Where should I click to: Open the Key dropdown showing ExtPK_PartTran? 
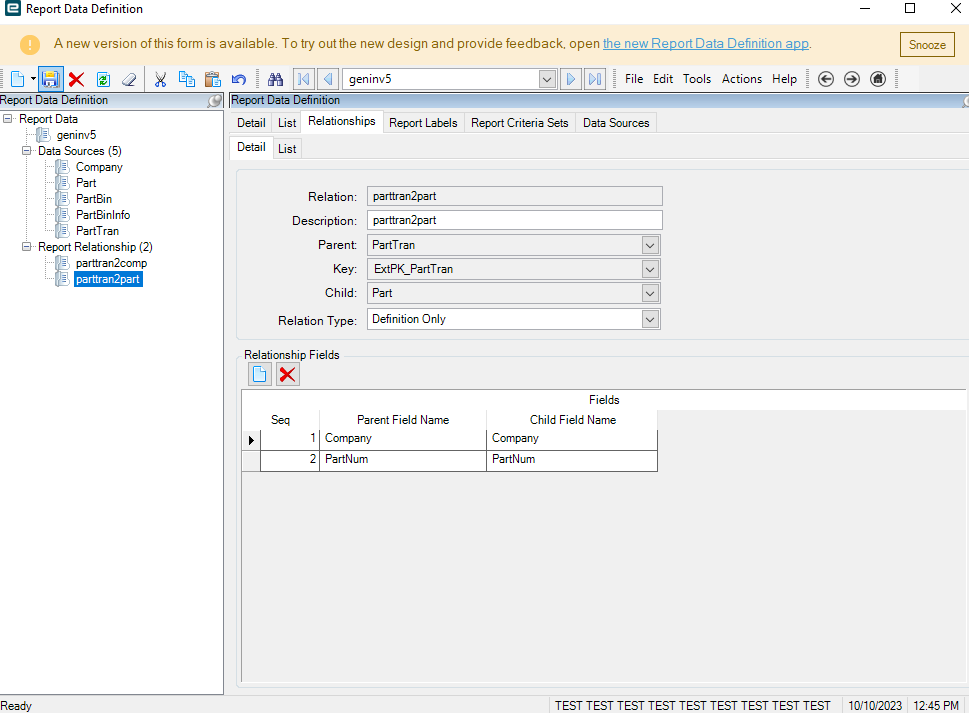pyautogui.click(x=650, y=269)
